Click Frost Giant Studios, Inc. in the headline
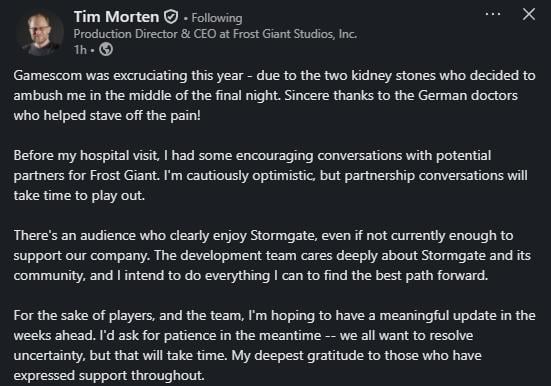The width and height of the screenshot is (551, 386). point(295,34)
